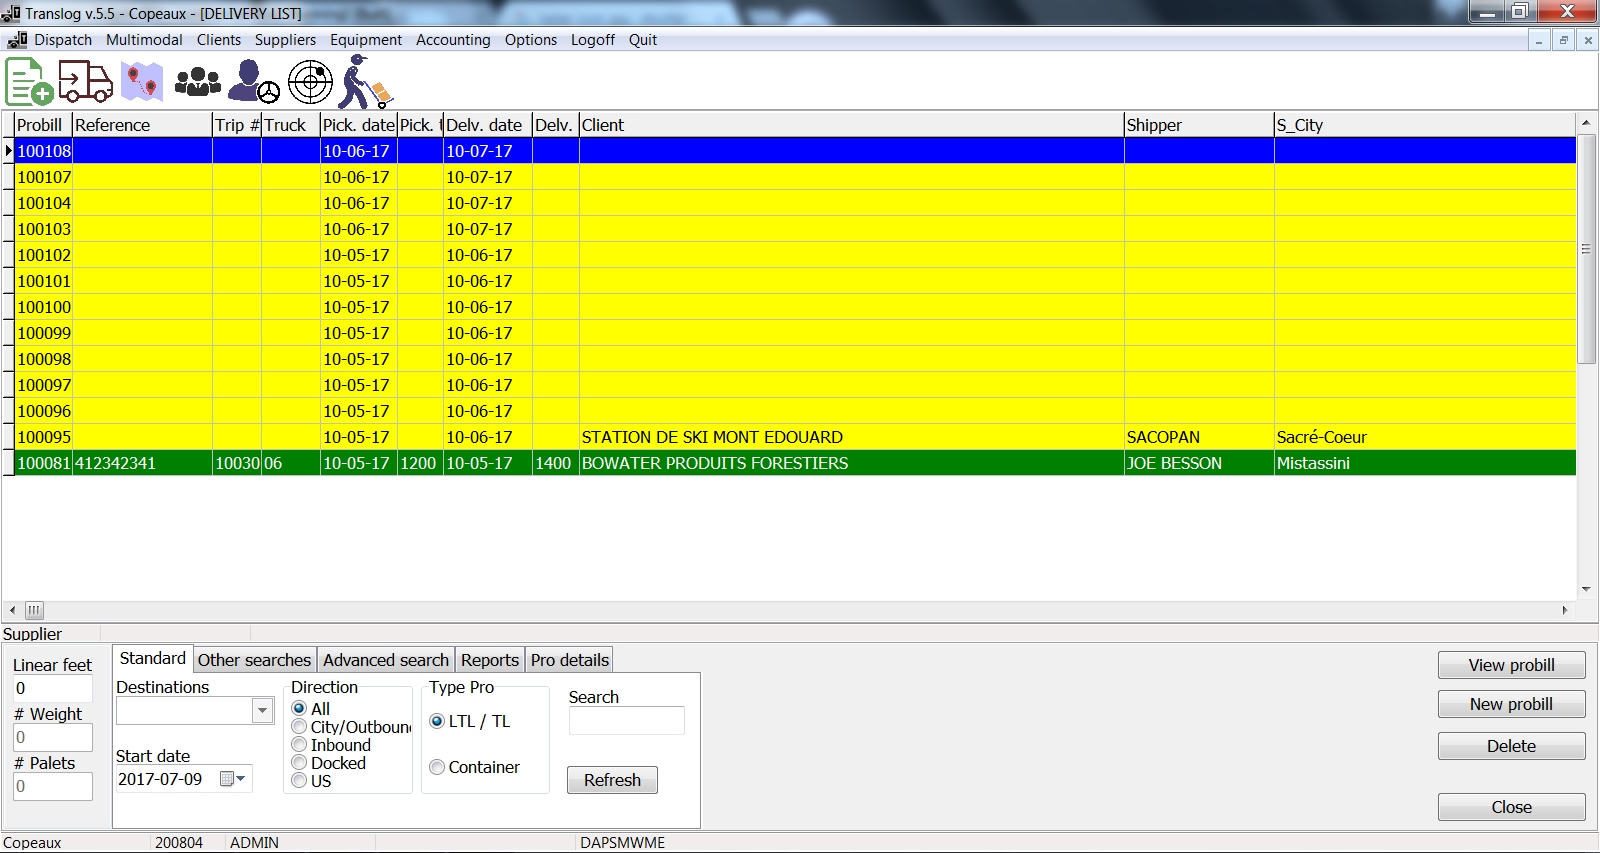The height and width of the screenshot is (853, 1600).
Task: Open the Start date picker arrow
Action: [241, 779]
